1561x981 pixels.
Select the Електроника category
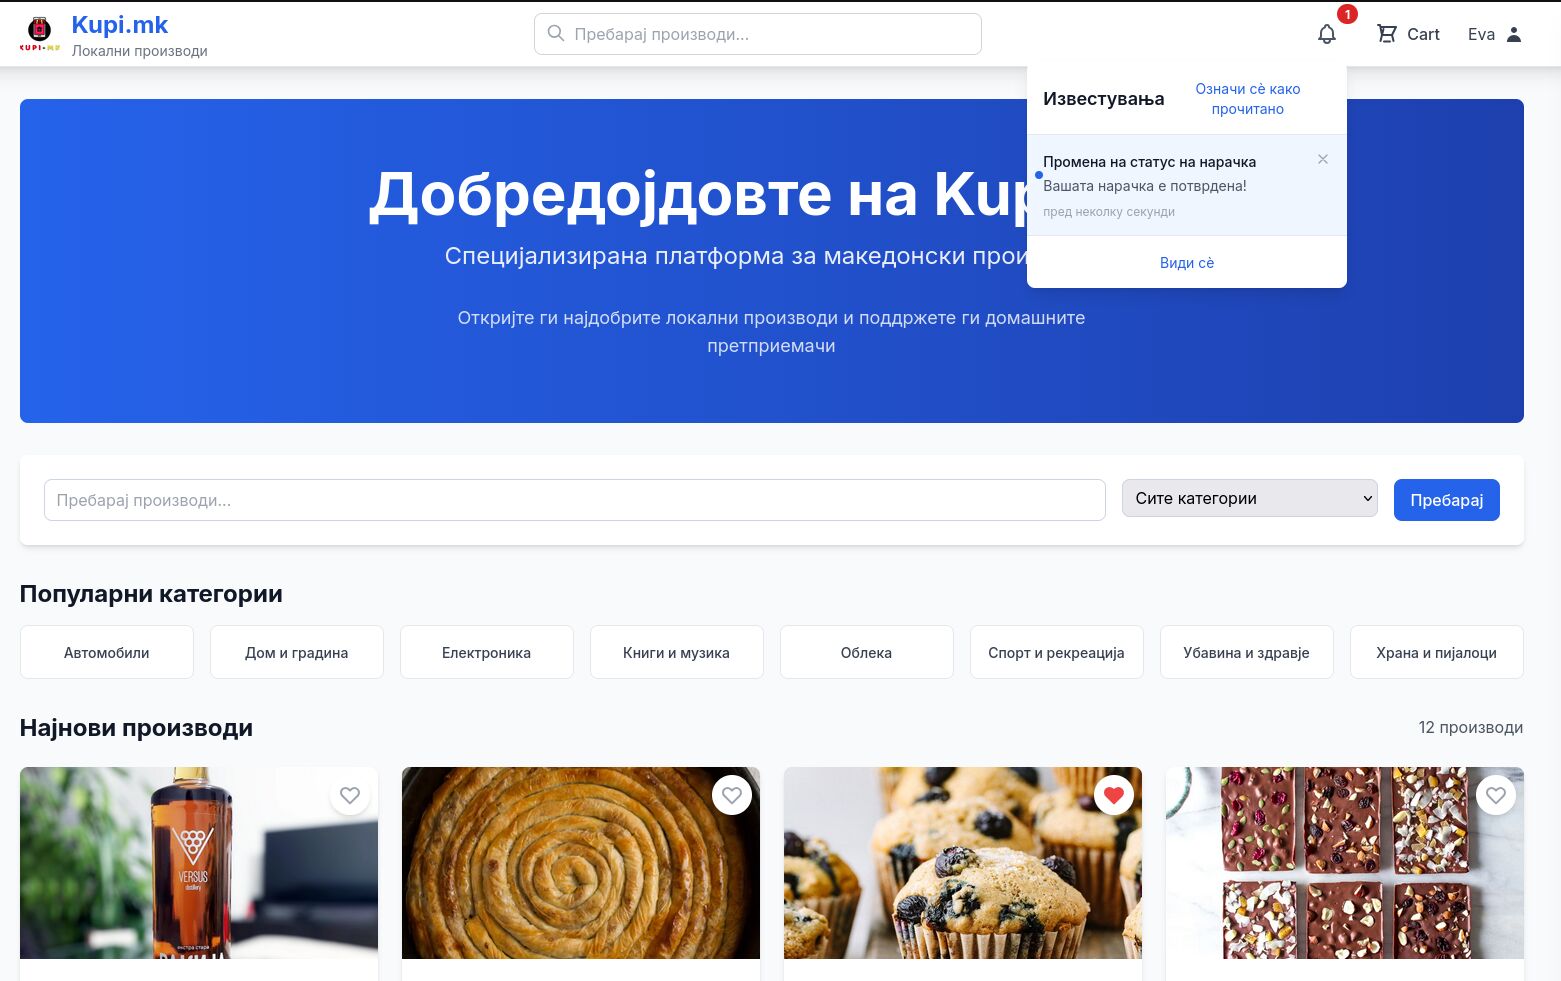pyautogui.click(x=486, y=653)
